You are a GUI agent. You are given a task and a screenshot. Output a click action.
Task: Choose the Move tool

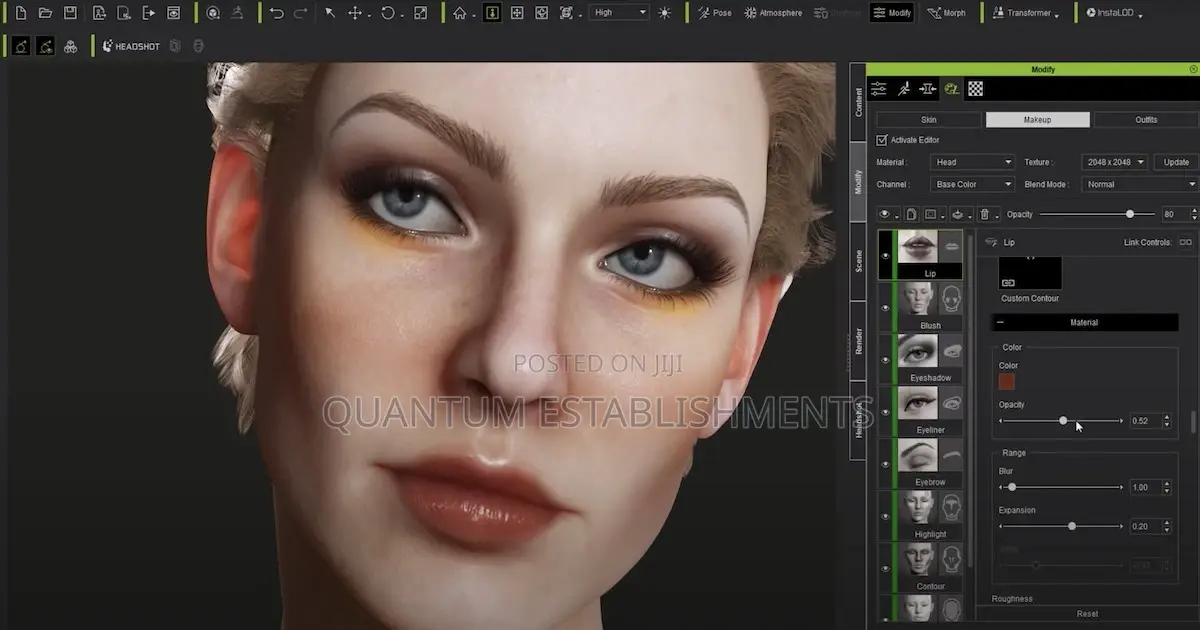click(355, 13)
